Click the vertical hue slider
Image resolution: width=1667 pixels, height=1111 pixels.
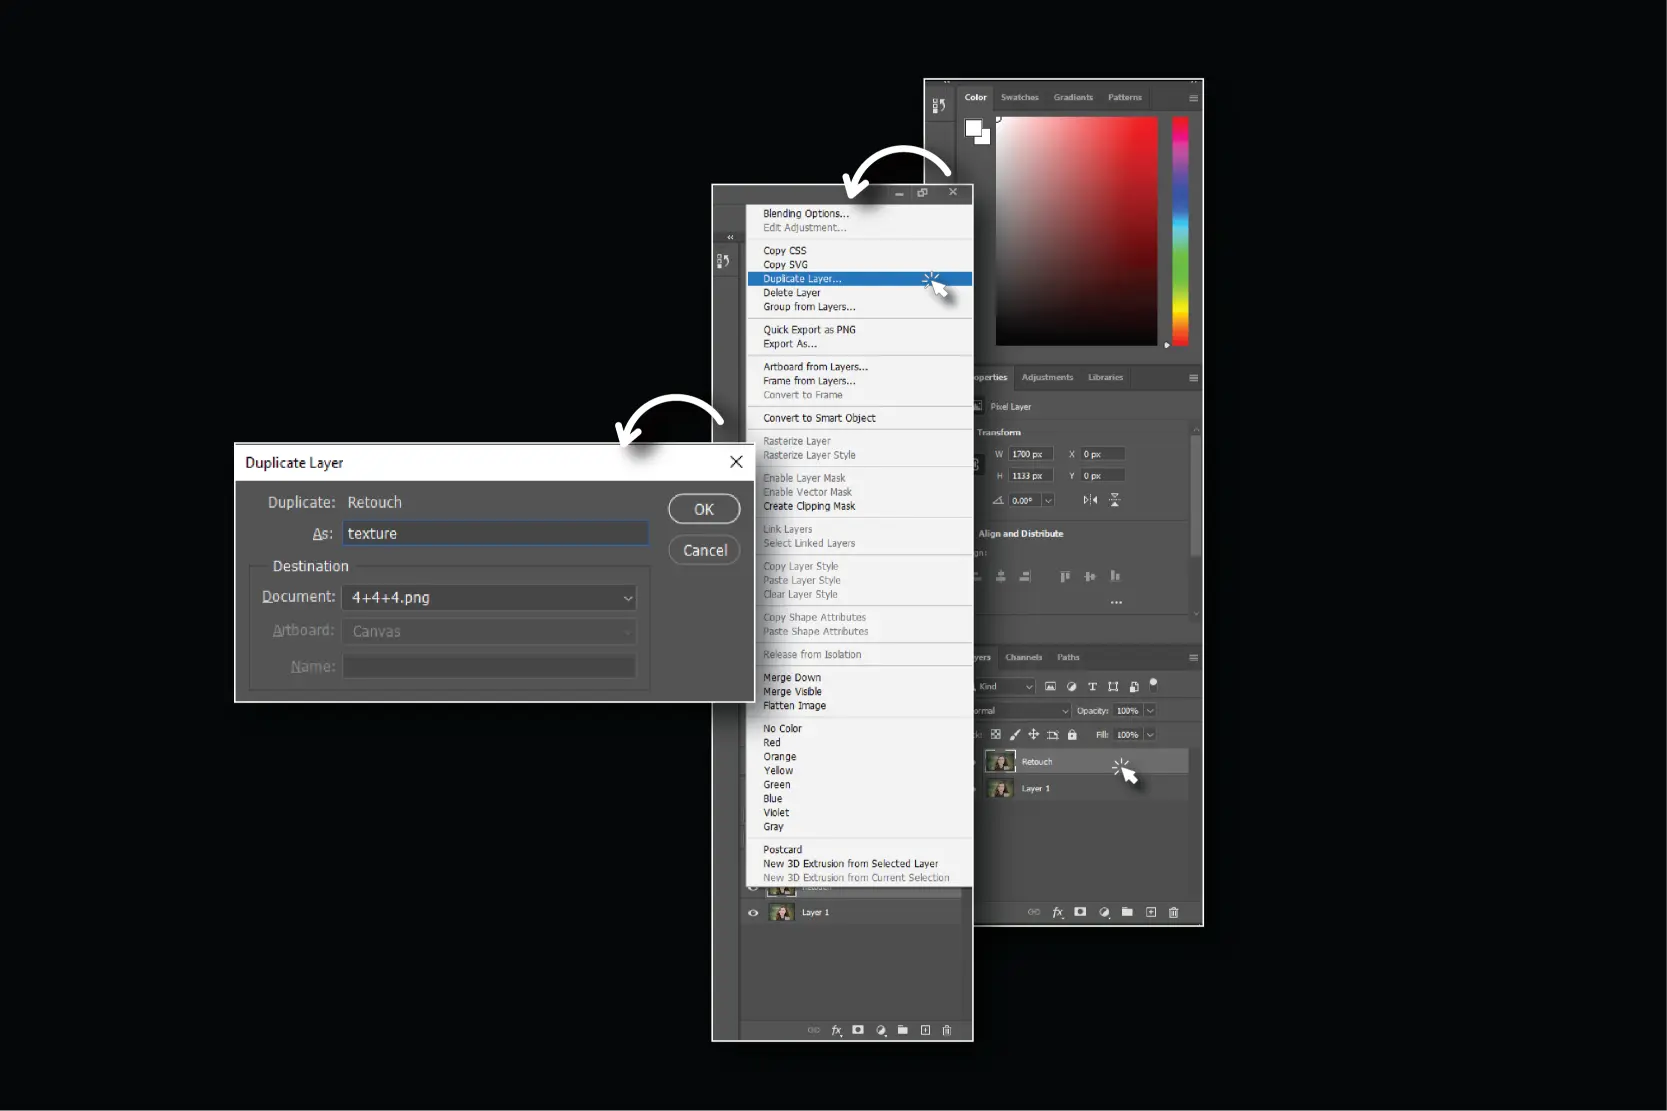(1180, 231)
